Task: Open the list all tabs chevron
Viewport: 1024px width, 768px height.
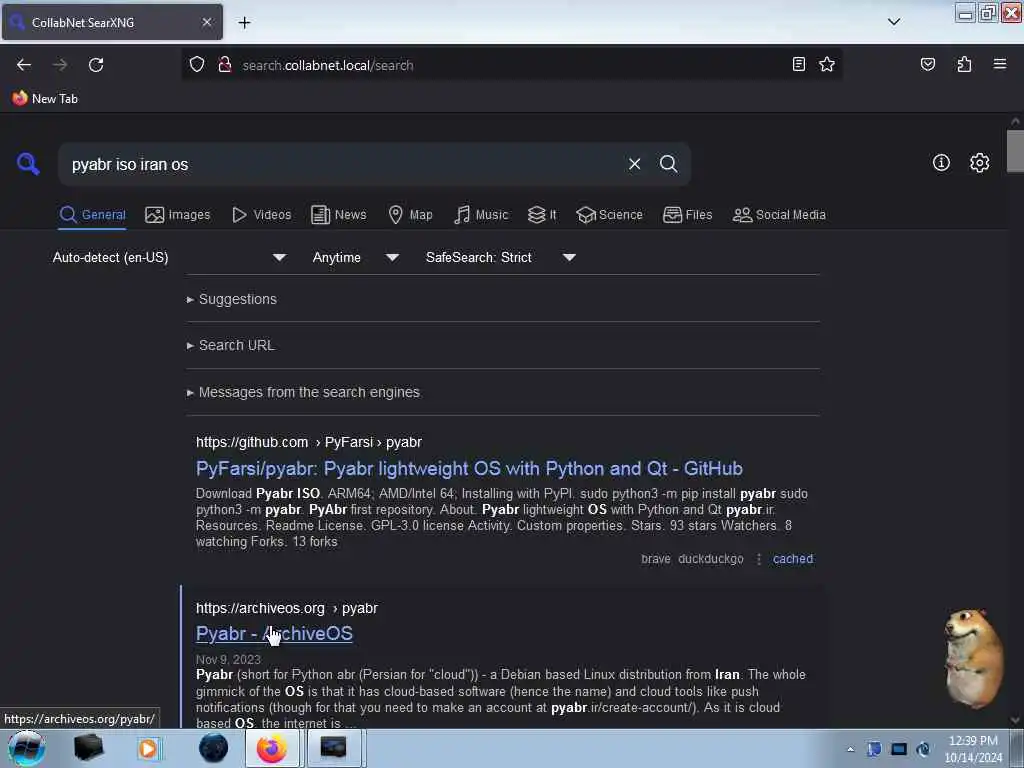Action: (x=894, y=22)
